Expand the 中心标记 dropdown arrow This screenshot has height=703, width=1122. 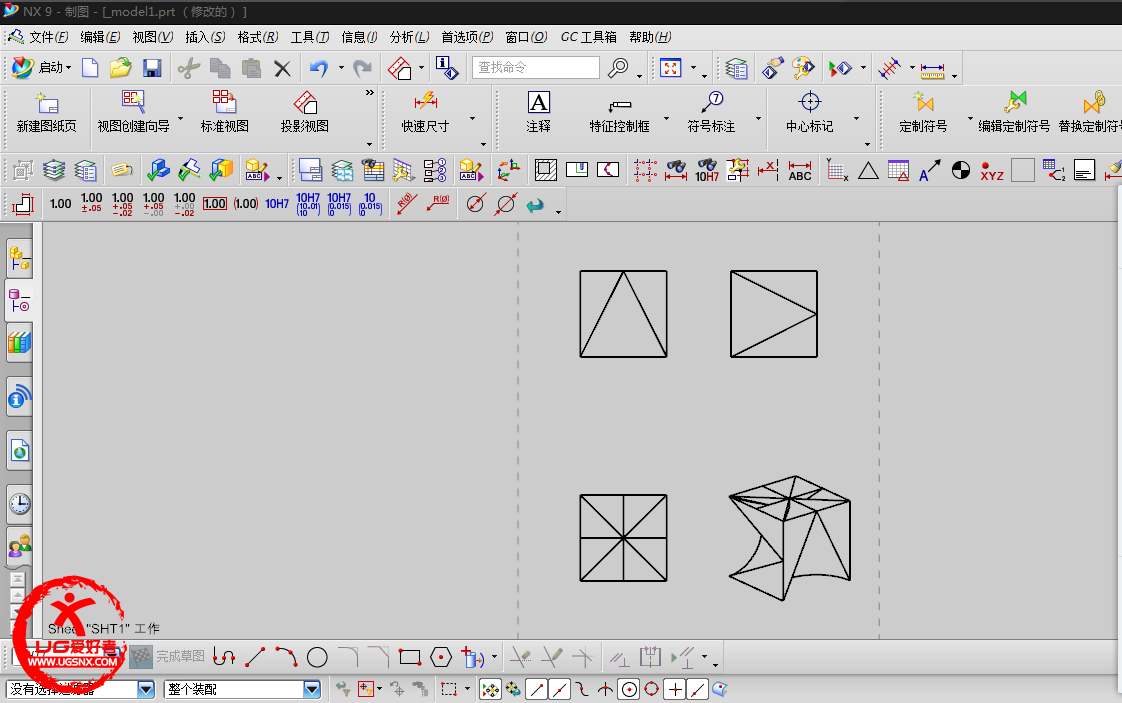pyautogui.click(x=857, y=118)
